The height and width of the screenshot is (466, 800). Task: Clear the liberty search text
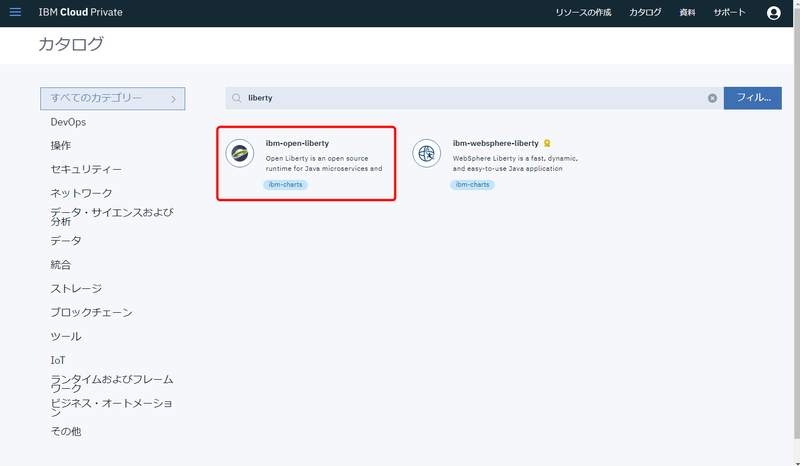pos(712,98)
